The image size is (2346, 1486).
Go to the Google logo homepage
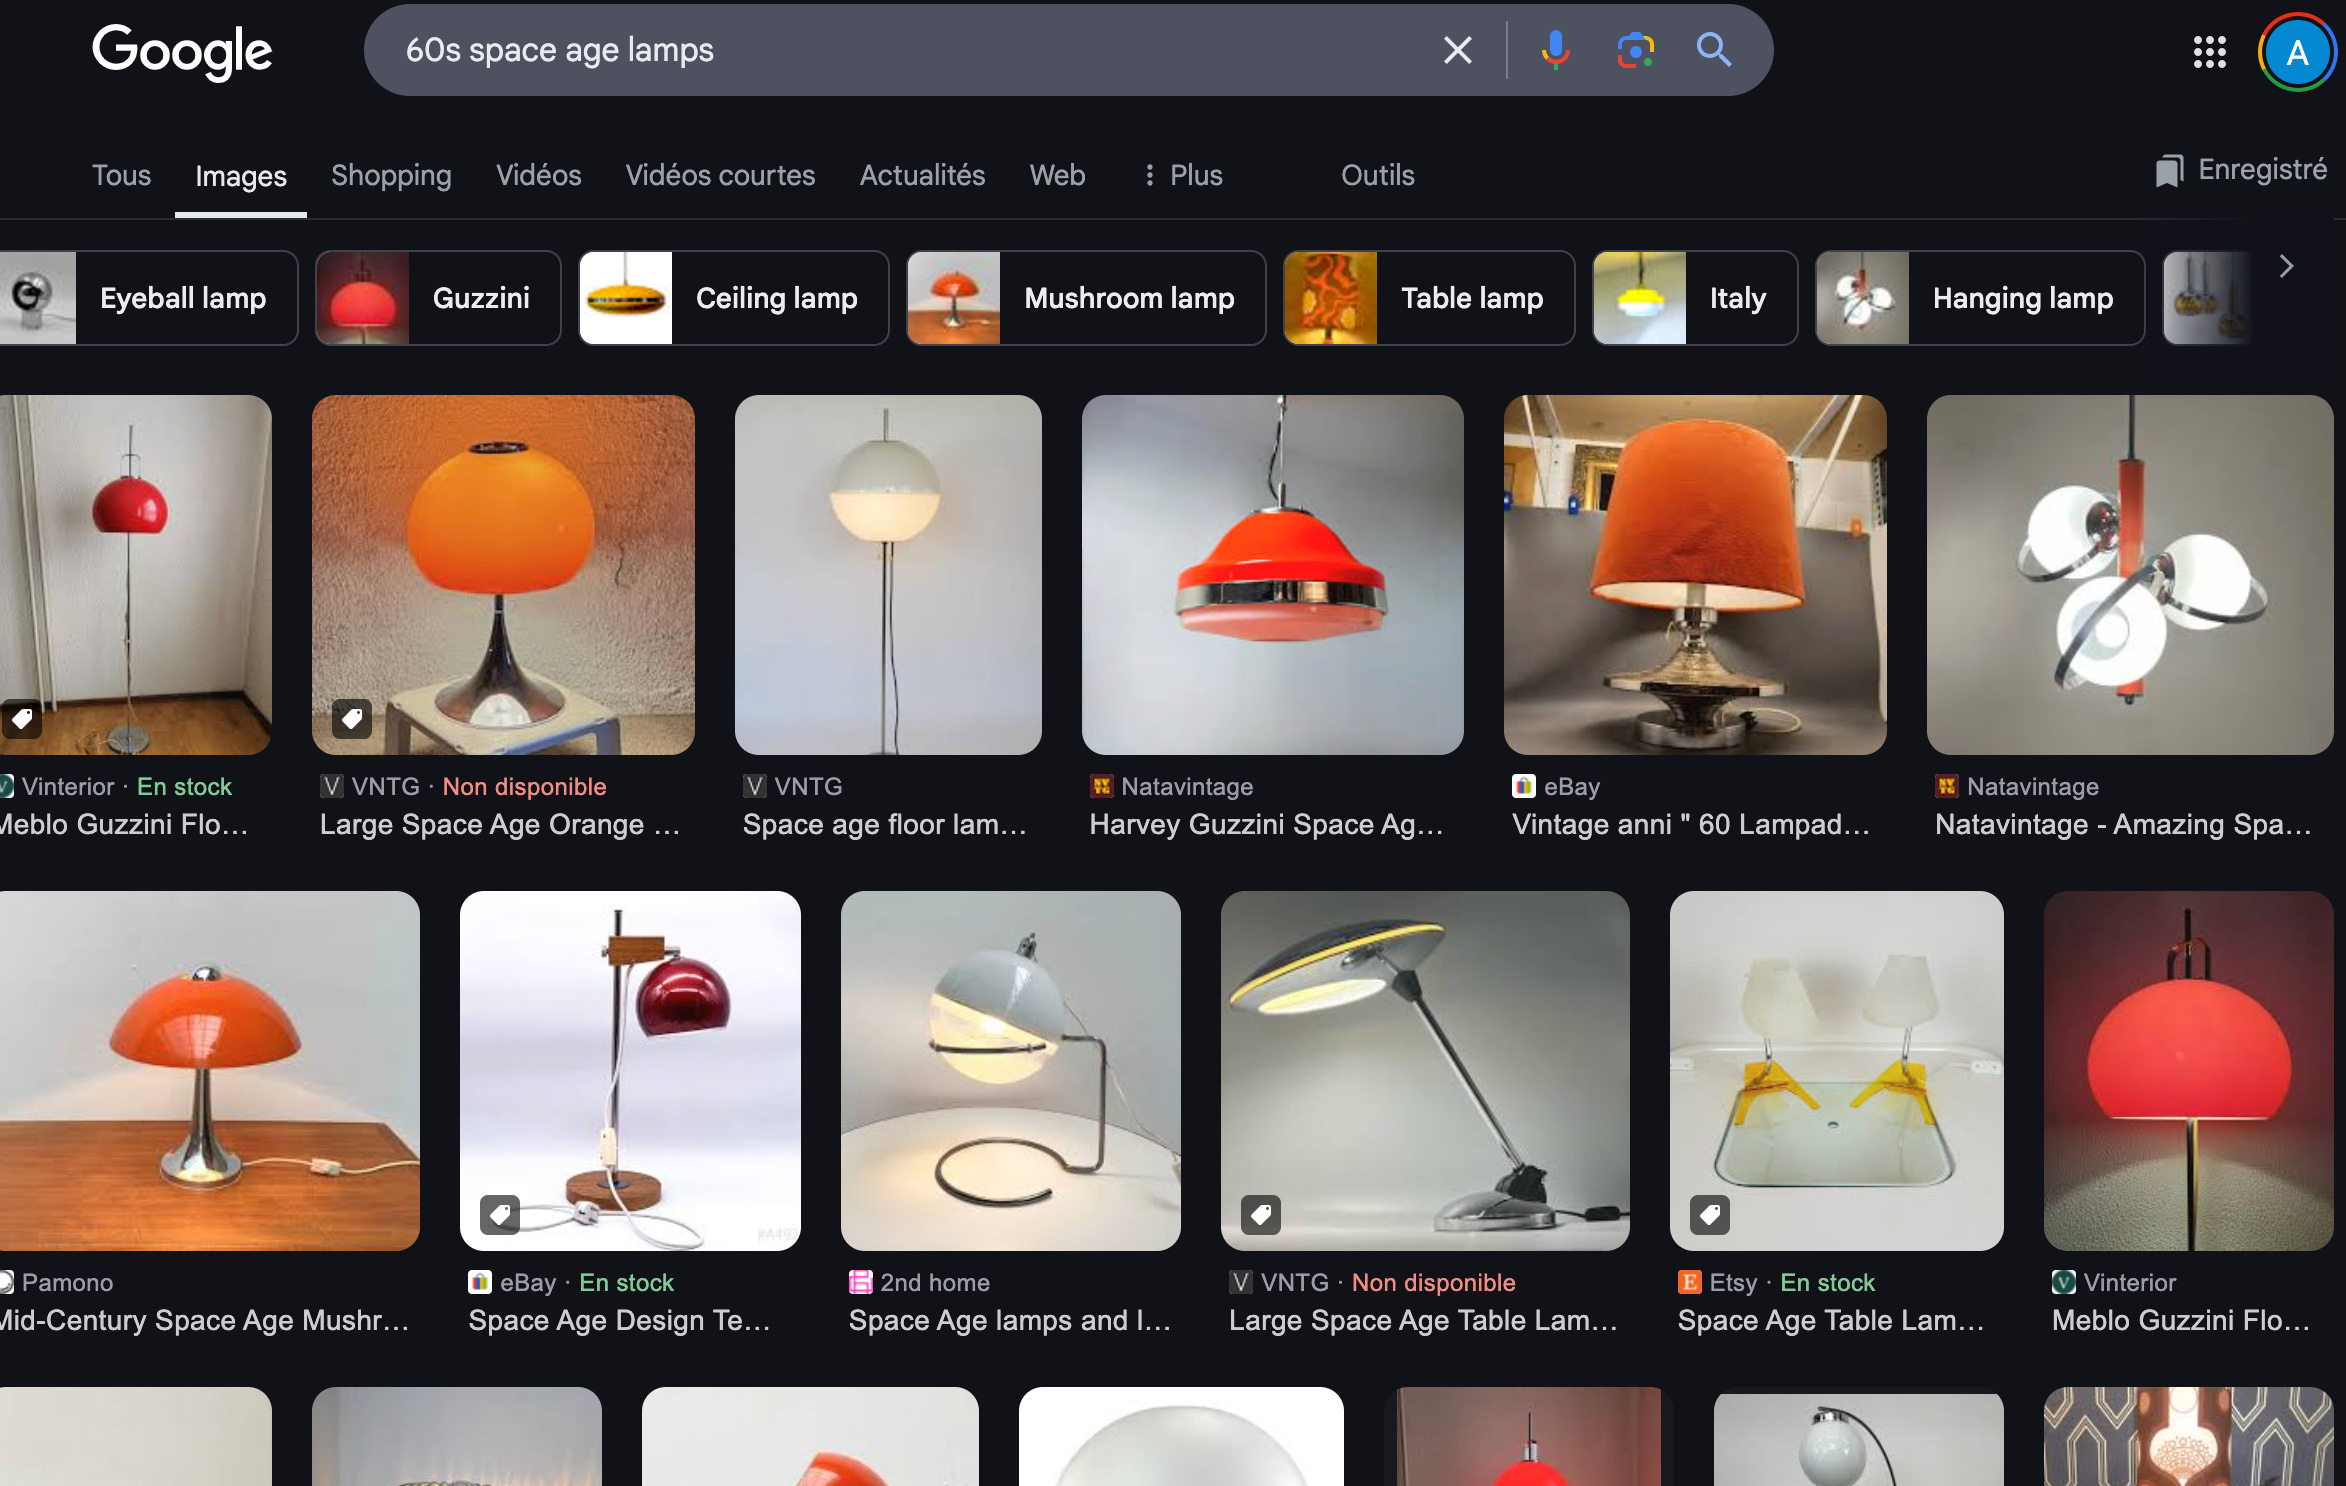[x=182, y=52]
